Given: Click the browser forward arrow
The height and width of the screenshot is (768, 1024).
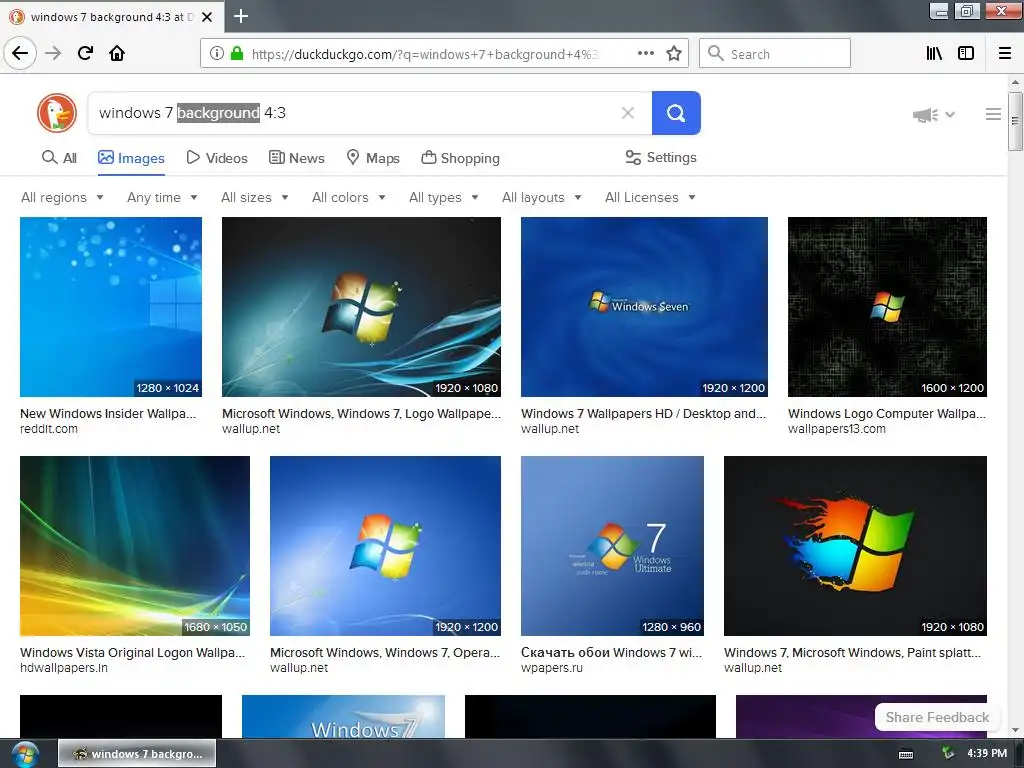Looking at the screenshot, I should [53, 53].
